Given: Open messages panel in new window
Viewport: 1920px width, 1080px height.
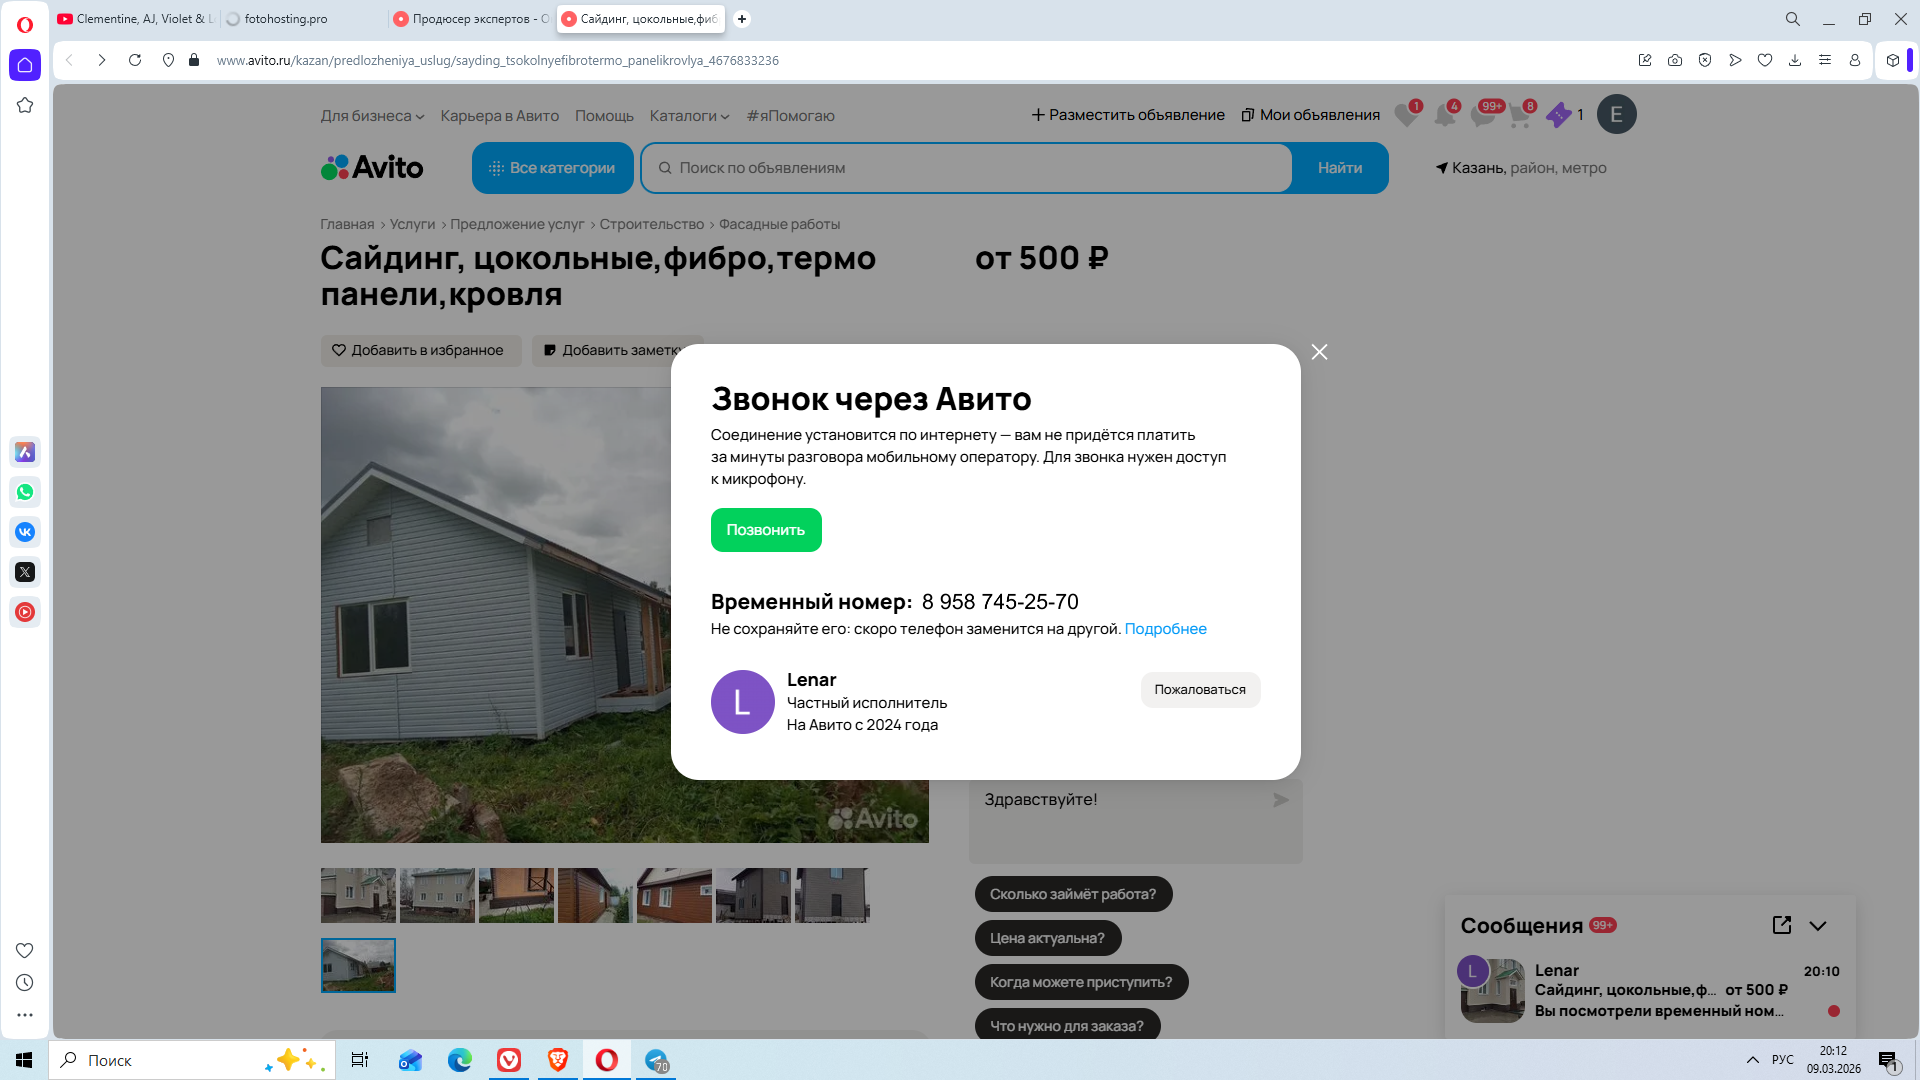Looking at the screenshot, I should (x=1781, y=925).
